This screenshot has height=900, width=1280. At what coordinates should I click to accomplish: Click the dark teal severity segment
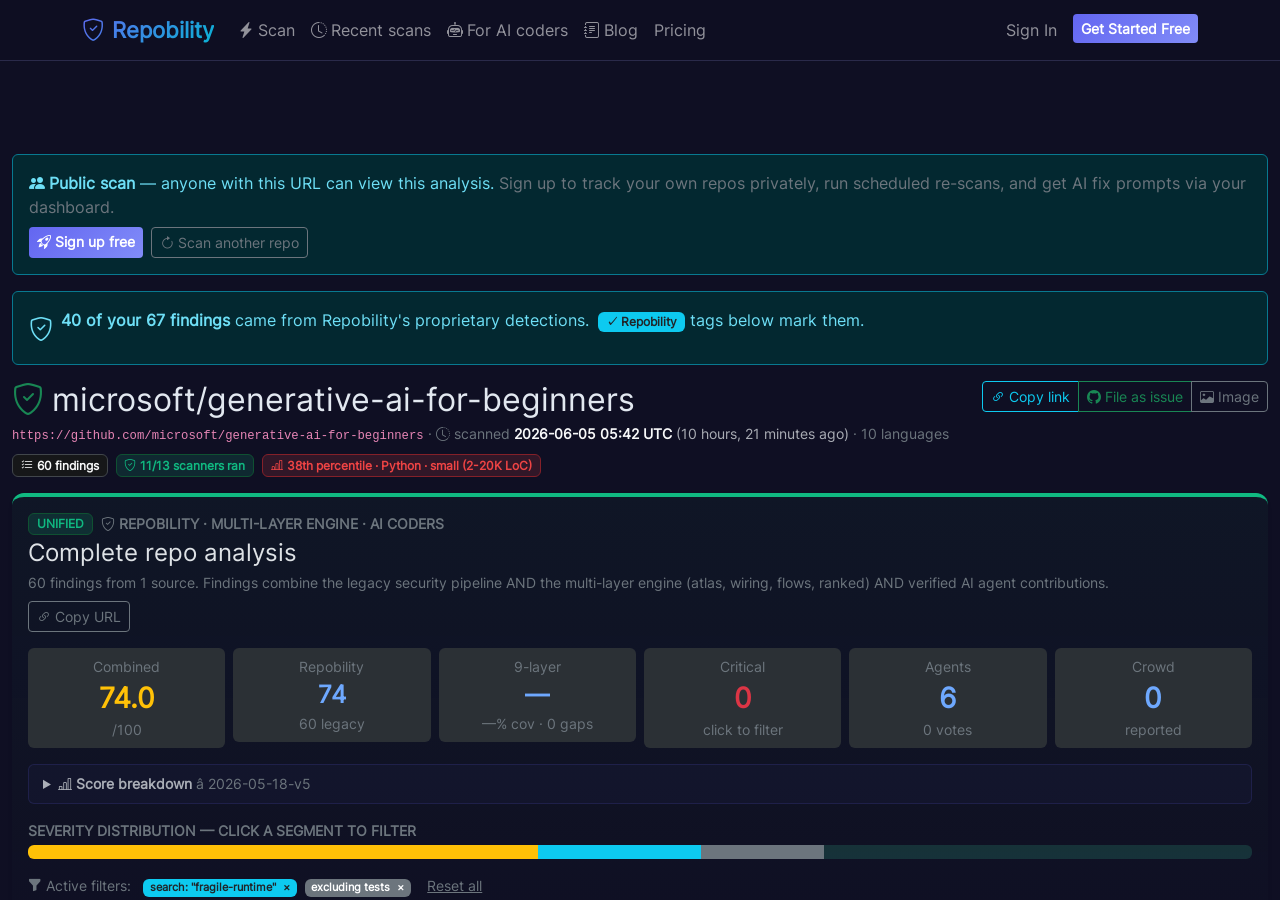pyautogui.click(x=1038, y=852)
